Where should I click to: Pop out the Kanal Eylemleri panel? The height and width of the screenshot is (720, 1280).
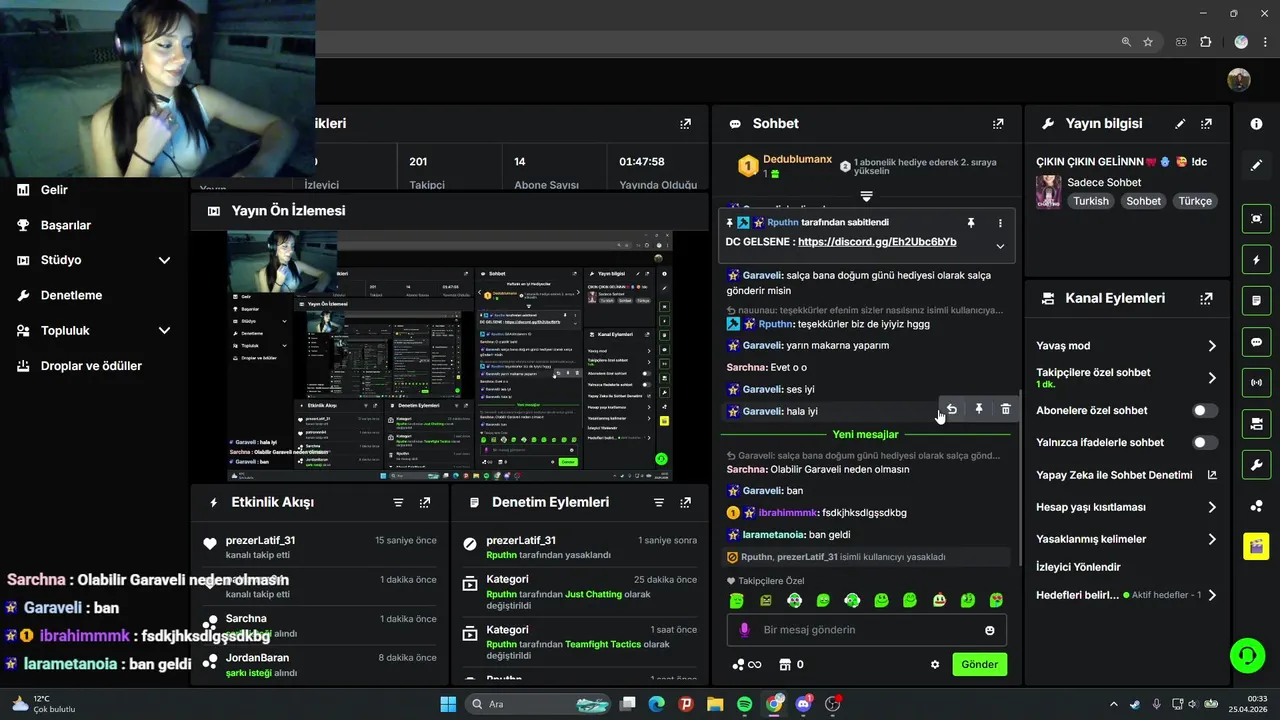point(1206,298)
